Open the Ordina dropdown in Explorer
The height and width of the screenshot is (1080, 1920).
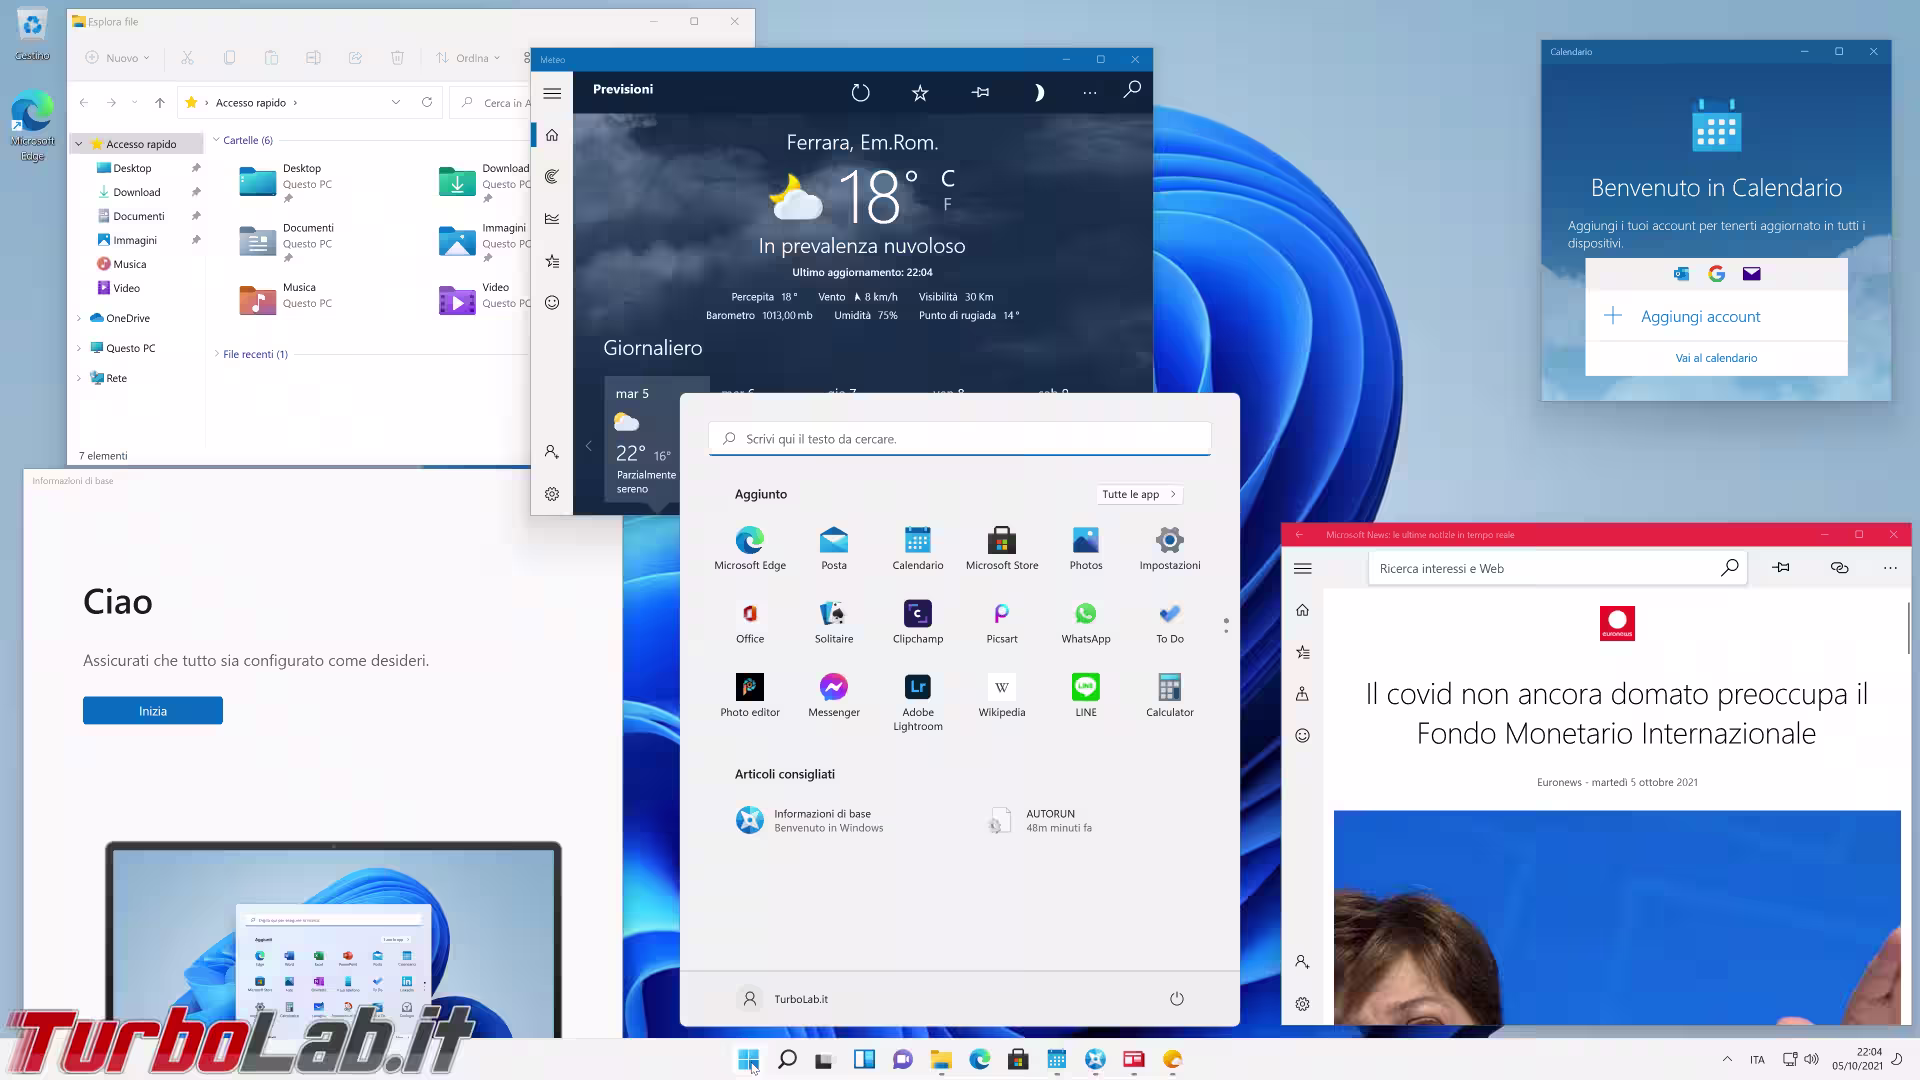pyautogui.click(x=468, y=58)
